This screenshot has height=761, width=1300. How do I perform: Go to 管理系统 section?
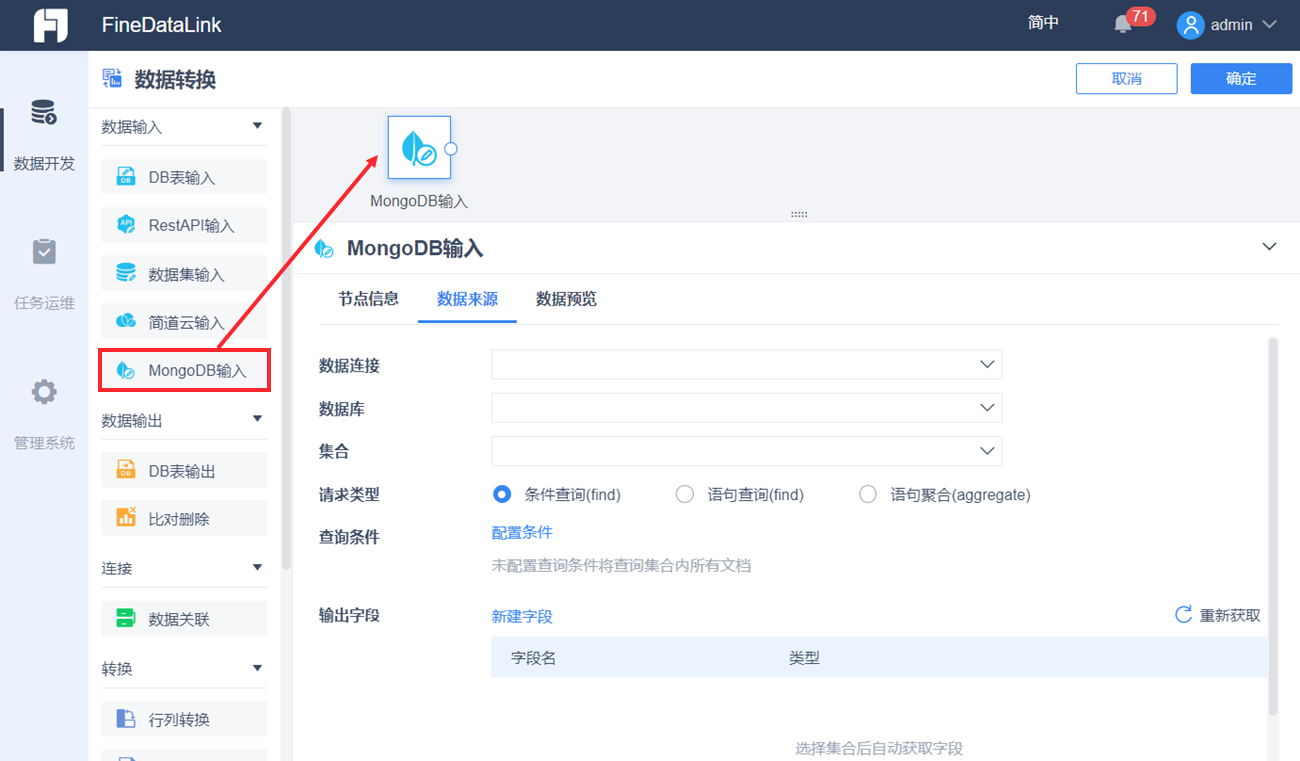point(44,443)
